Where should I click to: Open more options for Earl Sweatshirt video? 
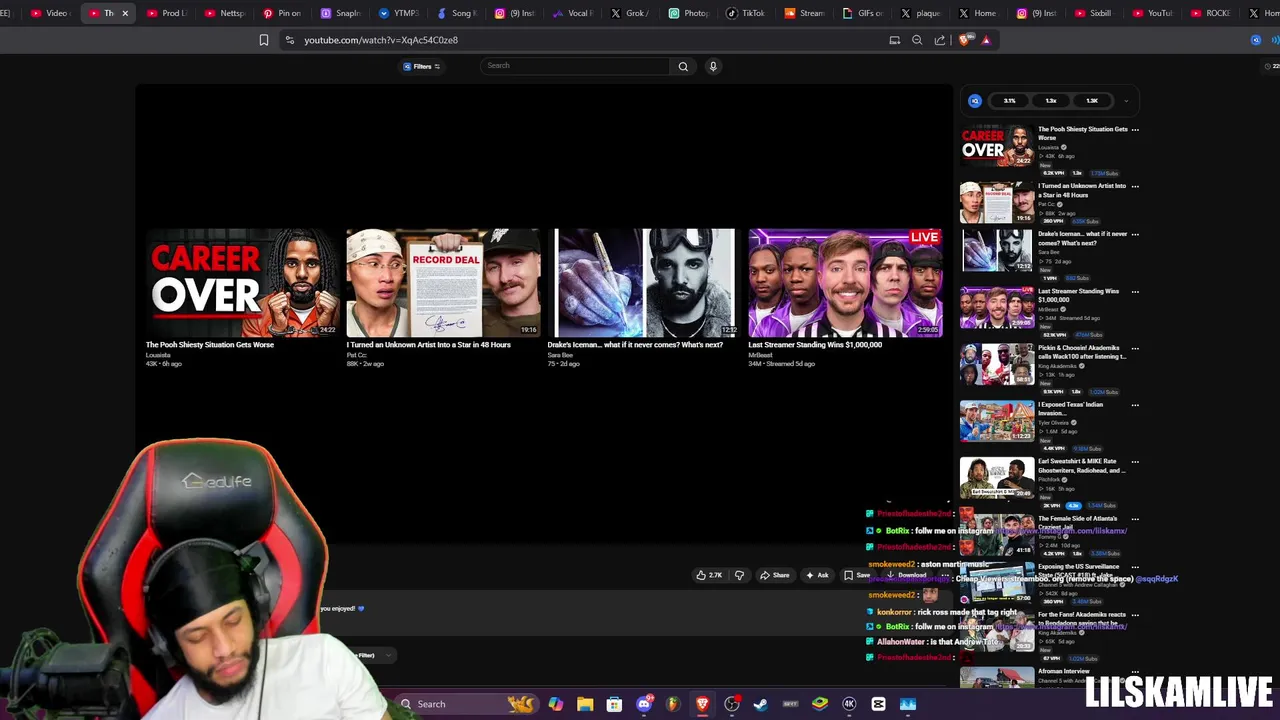[1135, 462]
